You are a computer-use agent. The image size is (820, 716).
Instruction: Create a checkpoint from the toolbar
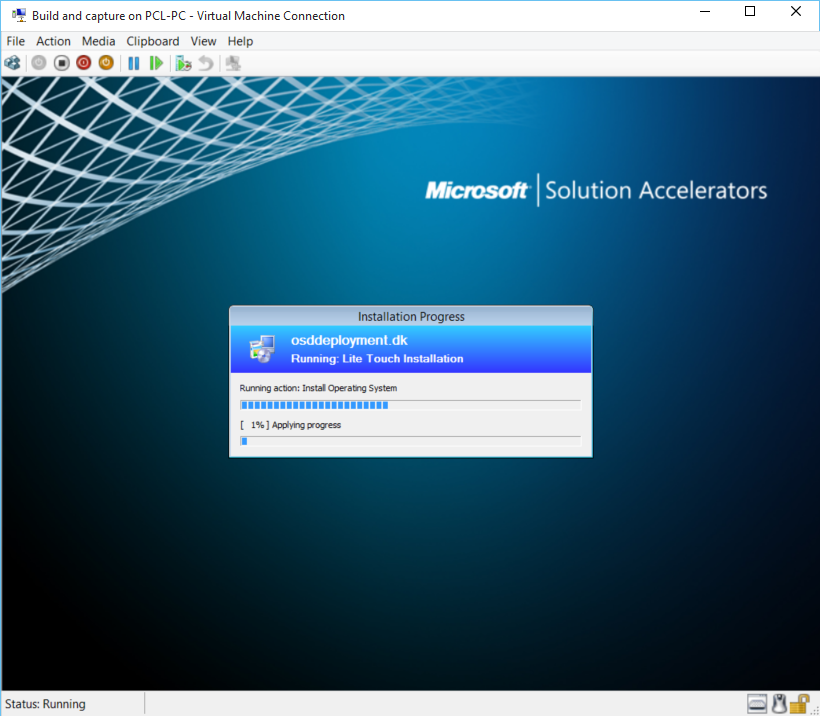pos(183,63)
